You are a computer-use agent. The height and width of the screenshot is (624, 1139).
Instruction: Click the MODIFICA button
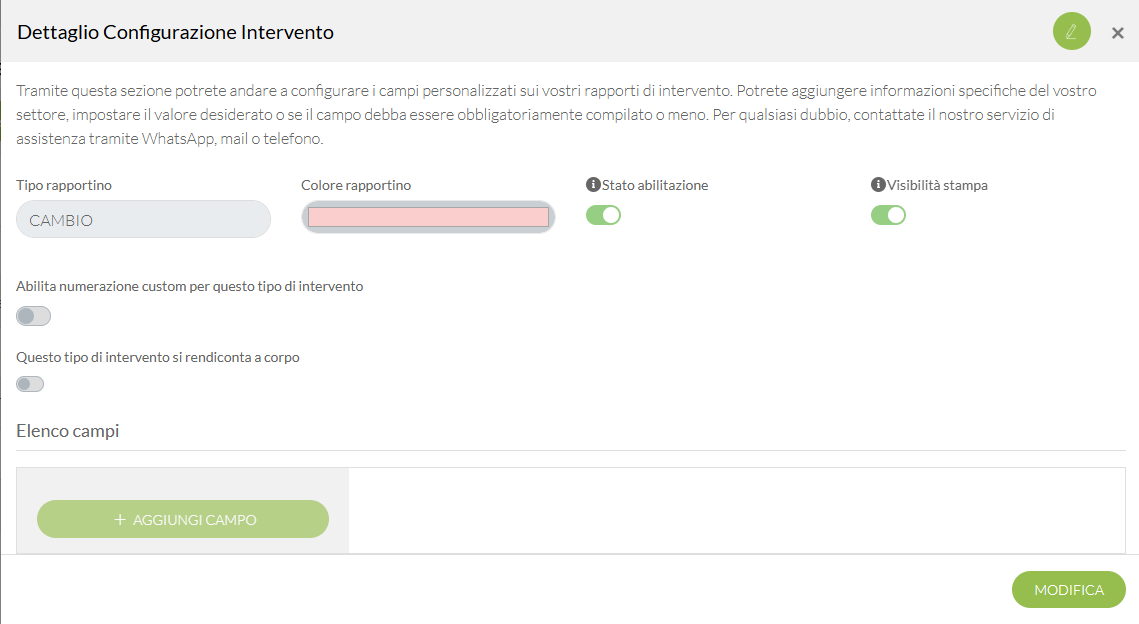tap(1069, 590)
